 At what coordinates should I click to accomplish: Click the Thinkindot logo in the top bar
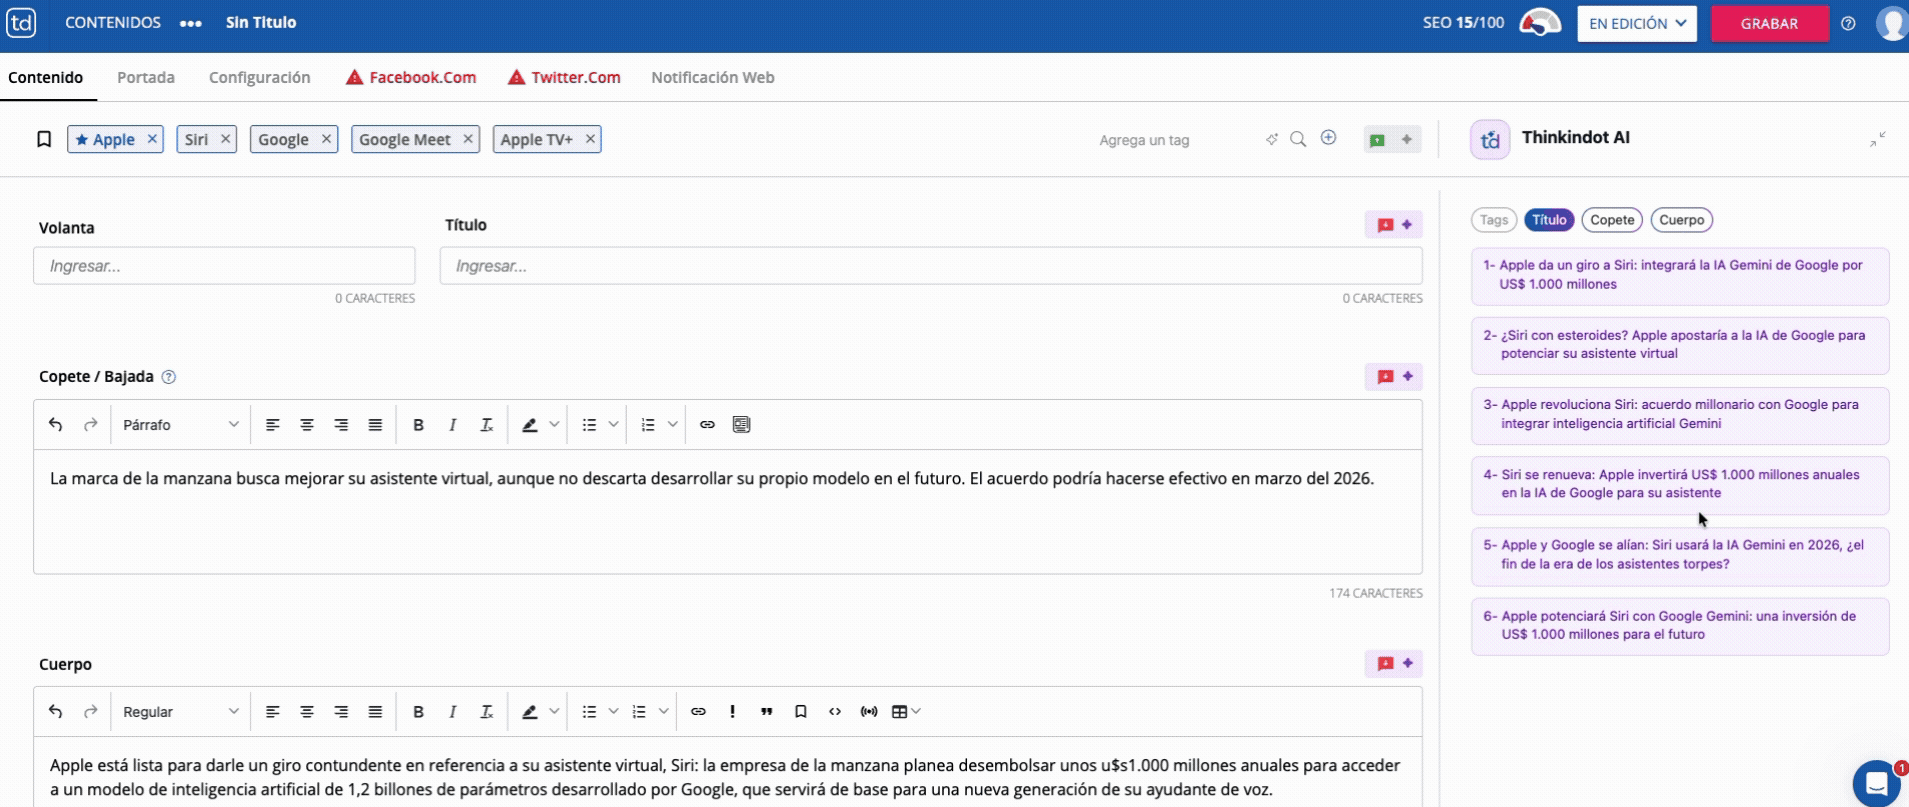click(21, 22)
